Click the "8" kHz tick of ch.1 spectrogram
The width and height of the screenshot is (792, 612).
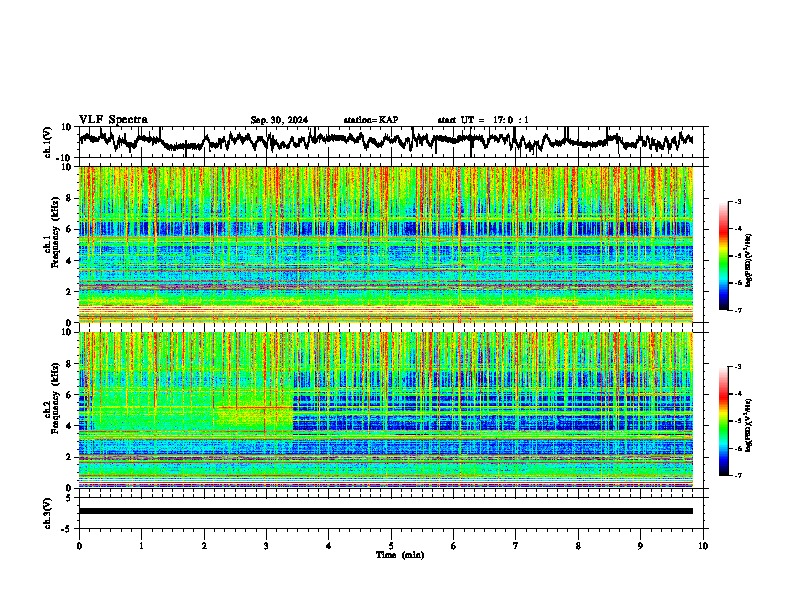(x=70, y=198)
